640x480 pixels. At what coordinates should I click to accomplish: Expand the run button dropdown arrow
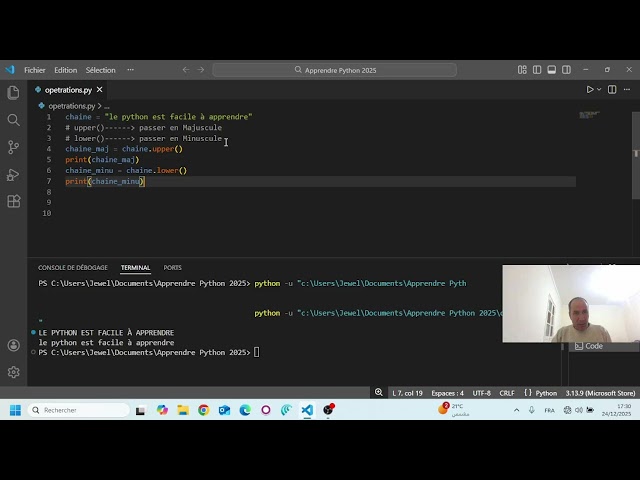[599, 89]
